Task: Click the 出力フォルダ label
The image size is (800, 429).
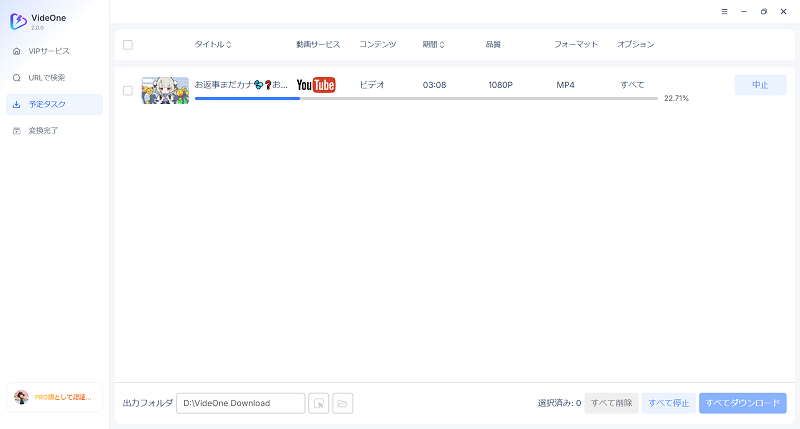Action: (148, 403)
